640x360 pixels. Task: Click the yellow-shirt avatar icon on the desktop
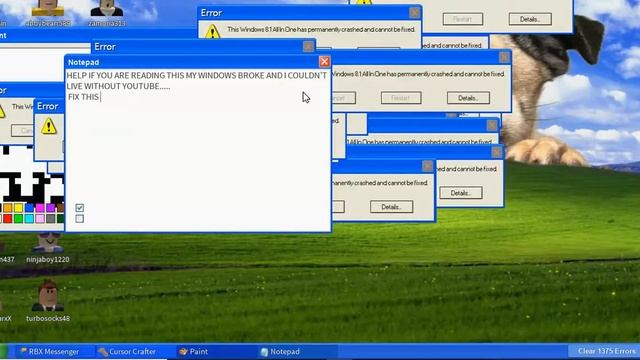point(48,8)
